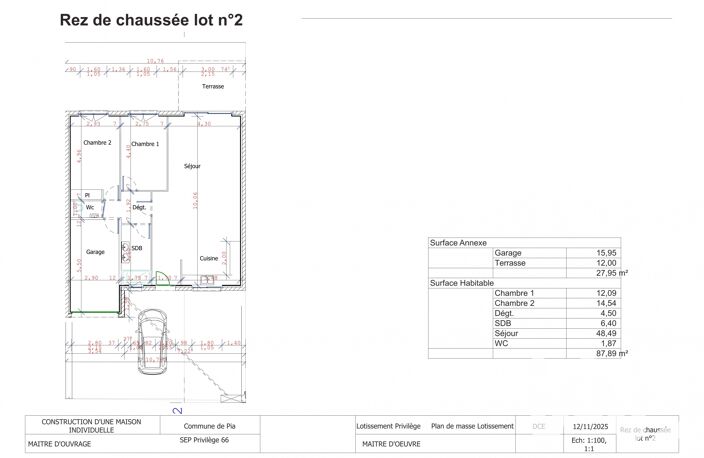The height and width of the screenshot is (458, 704).
Task: Click the scale 'Ech: 1:100, 1:1'
Action: 589,445
